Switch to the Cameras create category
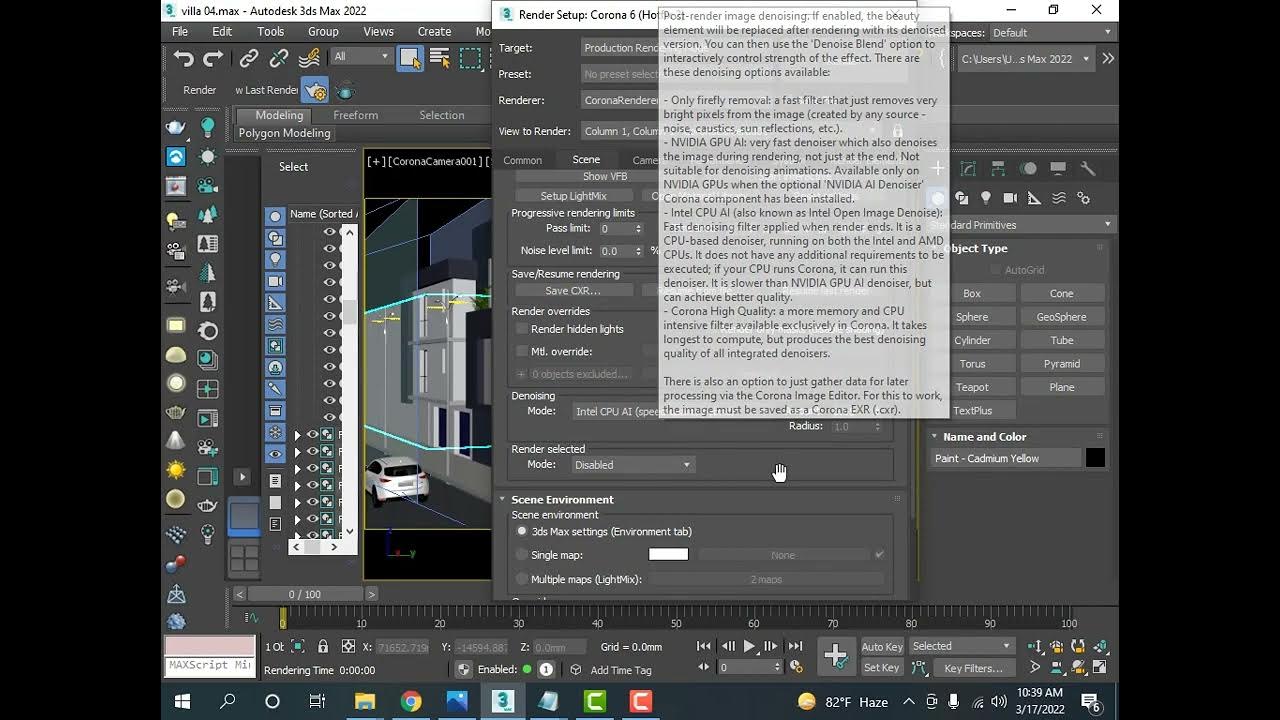Screen dimensions: 1280x720 pos(1010,198)
